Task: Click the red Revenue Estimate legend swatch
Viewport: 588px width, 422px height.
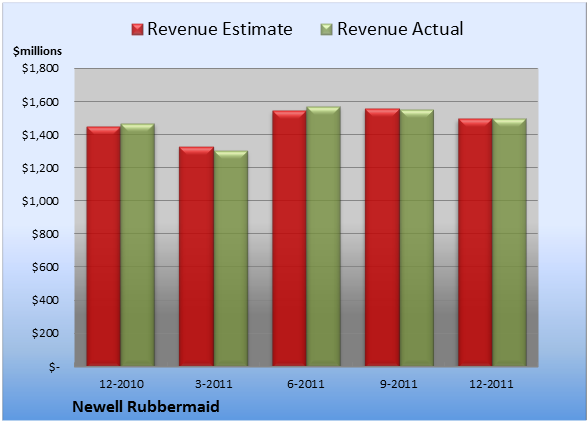Action: 137,29
